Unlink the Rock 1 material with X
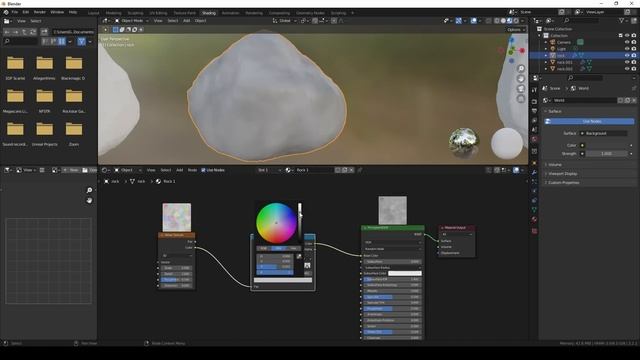 351,170
